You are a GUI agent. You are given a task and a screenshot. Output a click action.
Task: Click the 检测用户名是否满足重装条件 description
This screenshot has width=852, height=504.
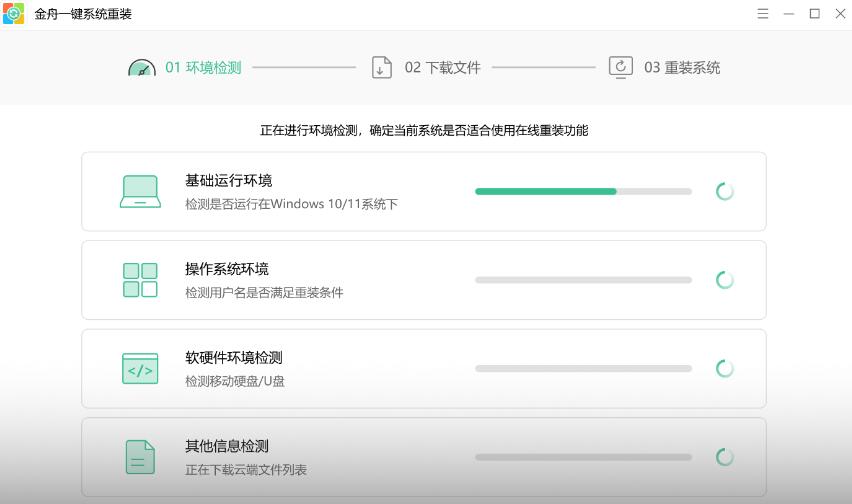click(x=264, y=293)
